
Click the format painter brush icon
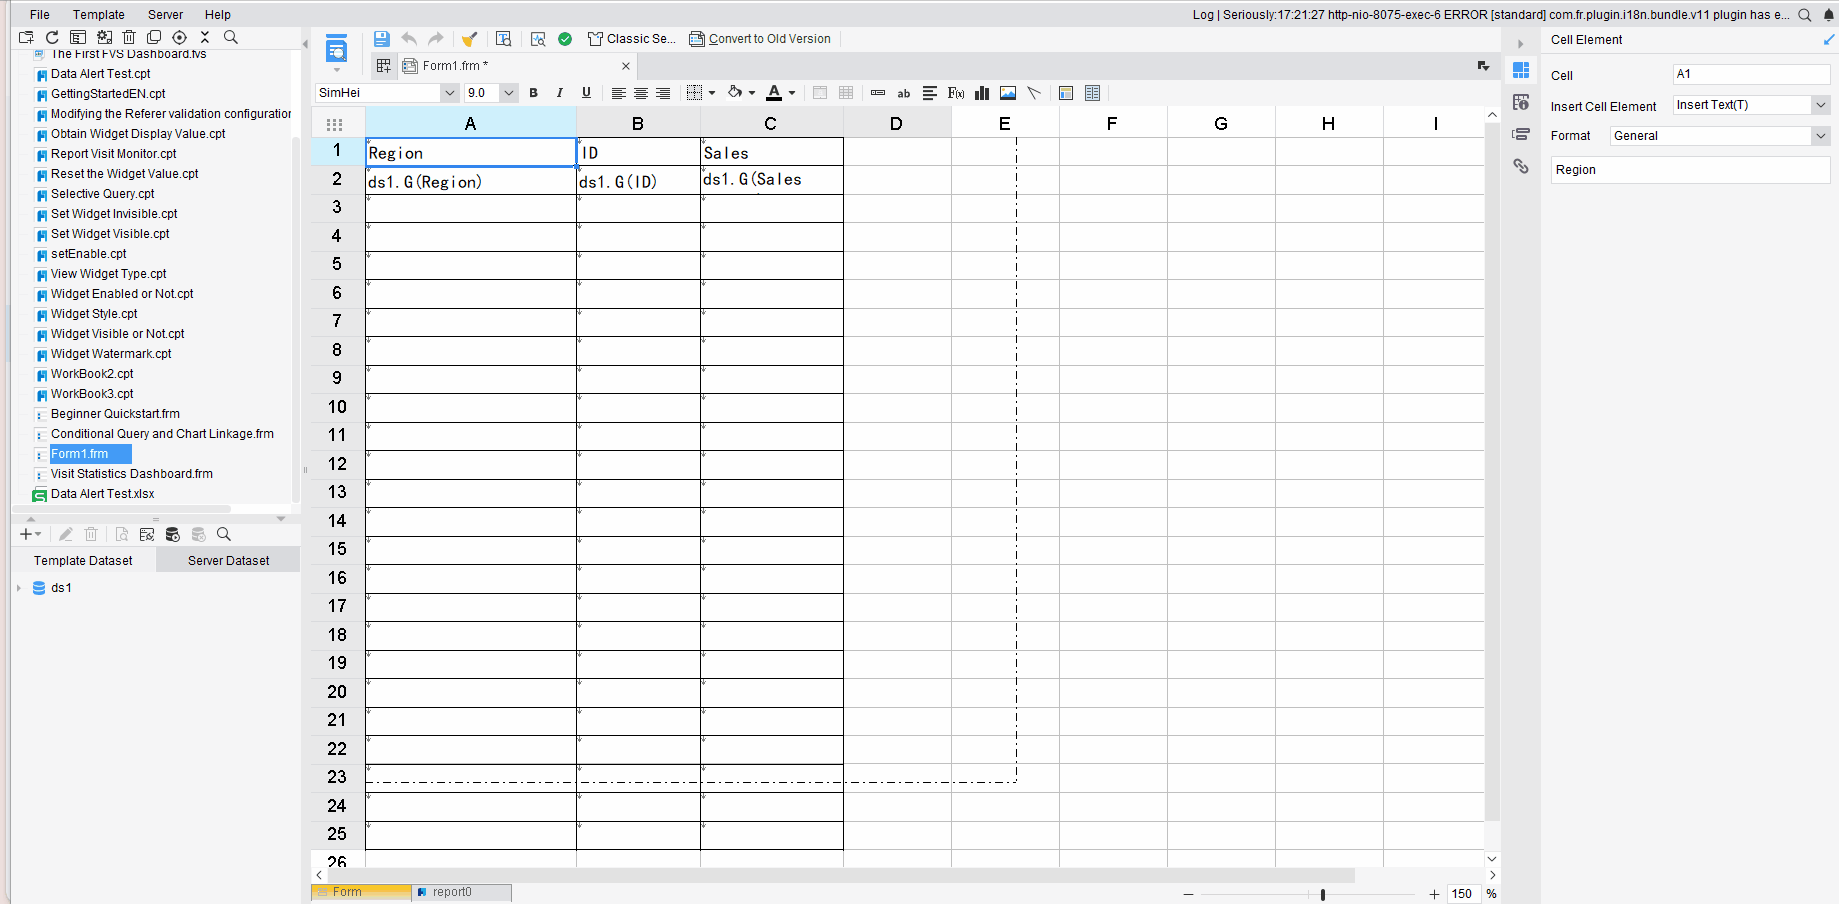click(x=469, y=39)
